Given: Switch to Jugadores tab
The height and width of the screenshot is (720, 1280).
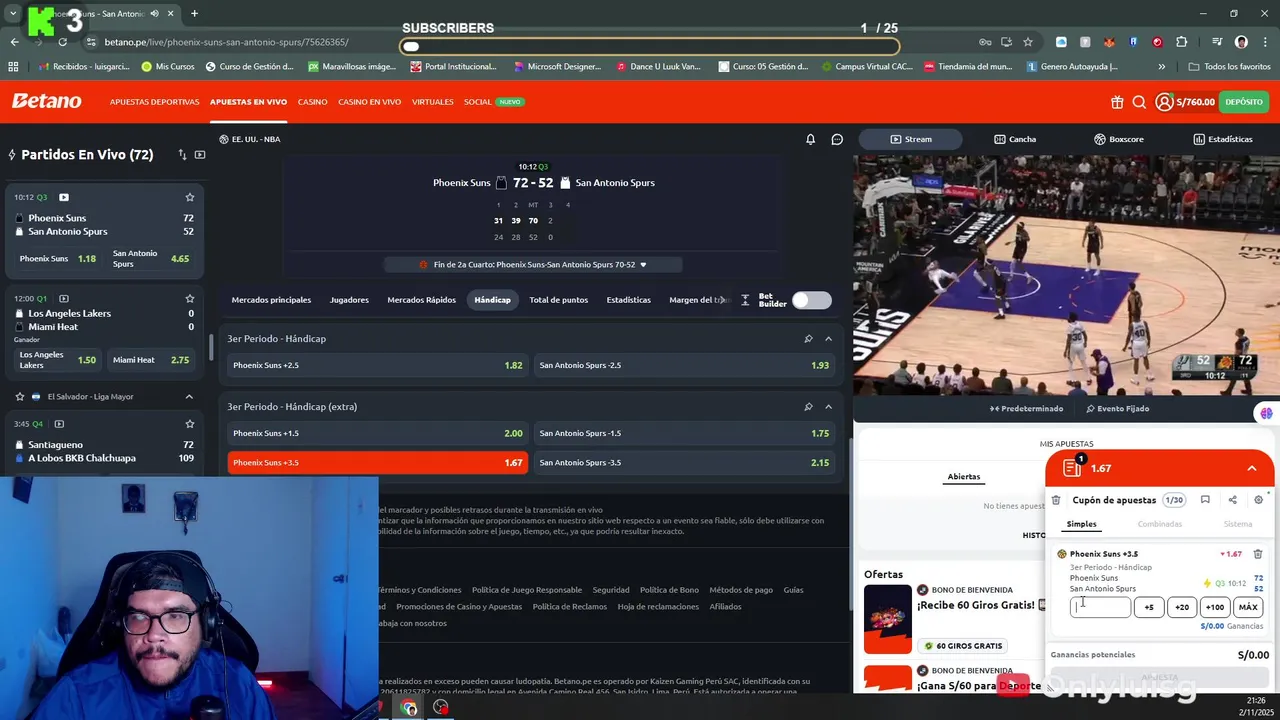Looking at the screenshot, I should coord(349,300).
